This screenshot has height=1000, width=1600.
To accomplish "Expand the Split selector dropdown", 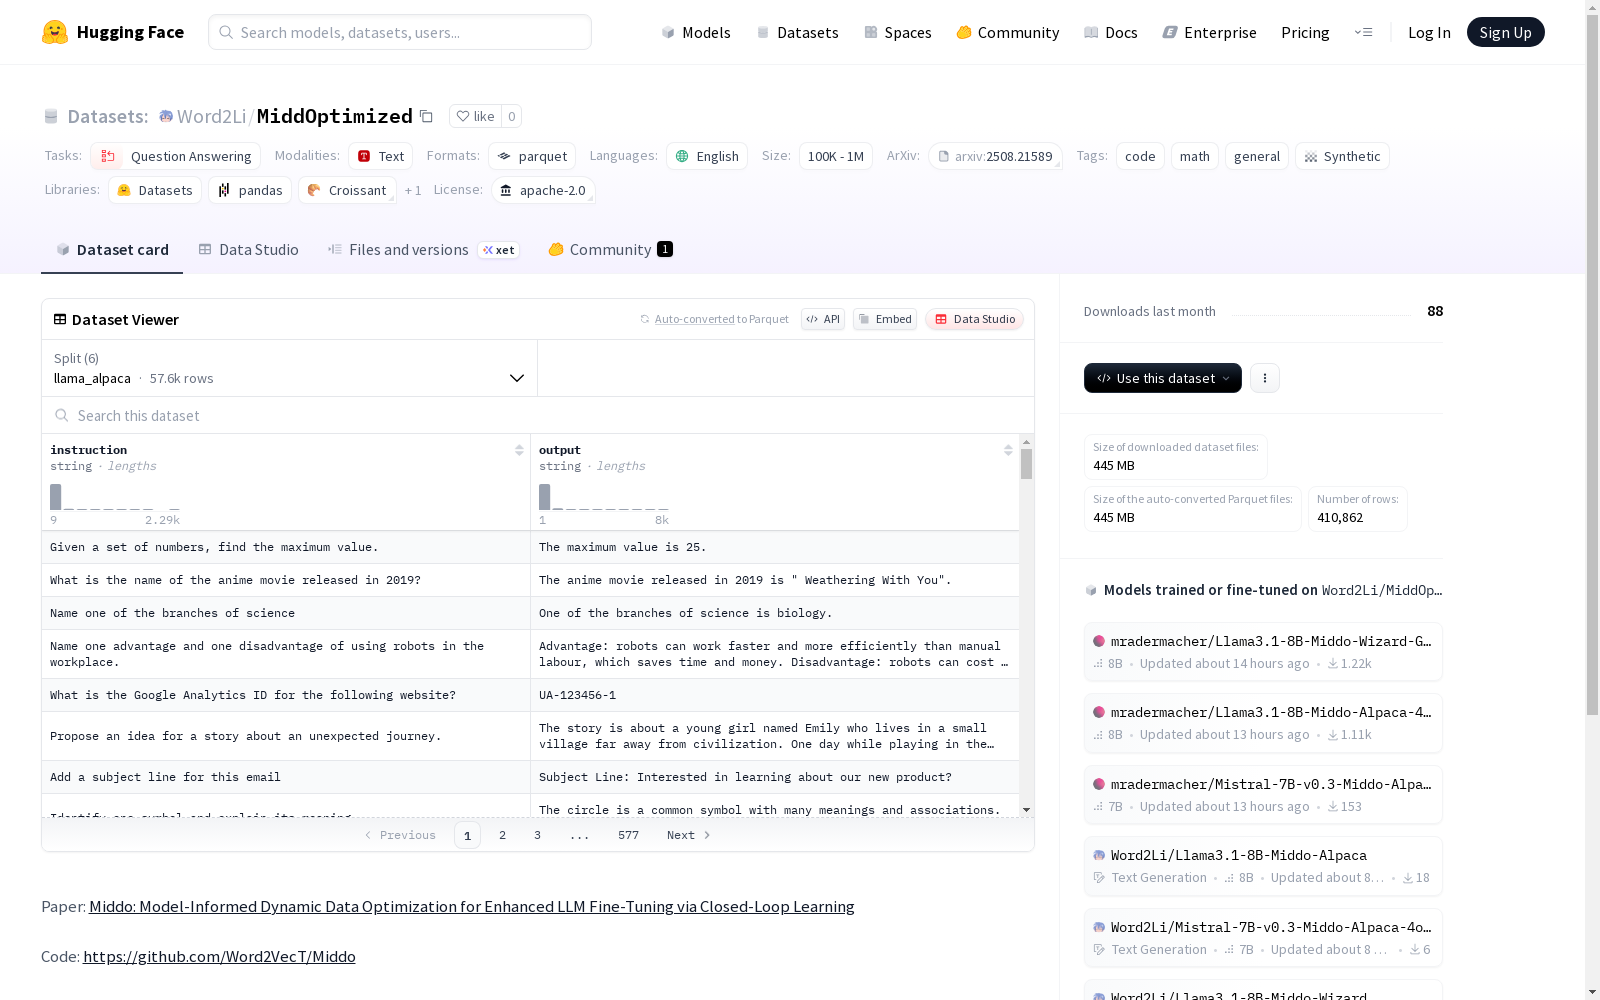I will pos(290,368).
